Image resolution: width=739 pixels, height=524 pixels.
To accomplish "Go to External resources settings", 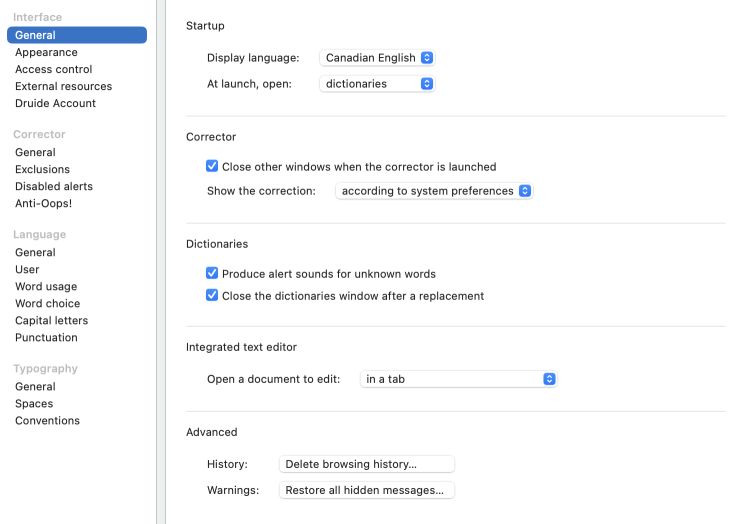I will point(63,86).
